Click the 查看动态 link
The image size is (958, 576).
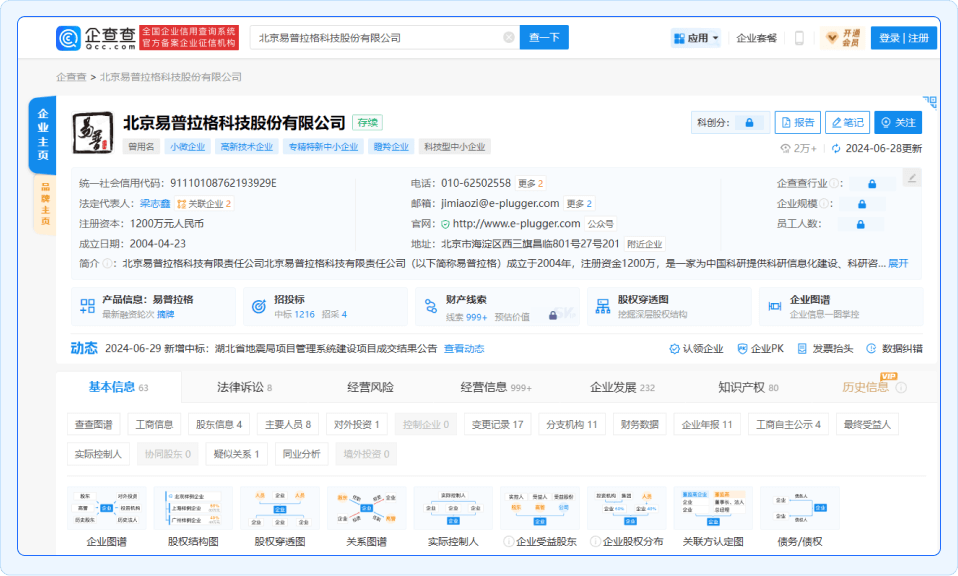[464, 348]
